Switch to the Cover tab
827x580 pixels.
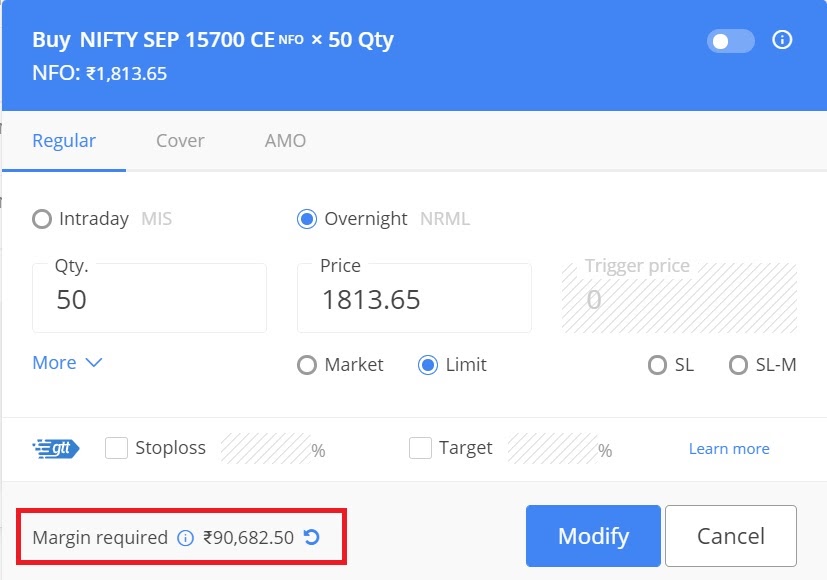(x=180, y=141)
